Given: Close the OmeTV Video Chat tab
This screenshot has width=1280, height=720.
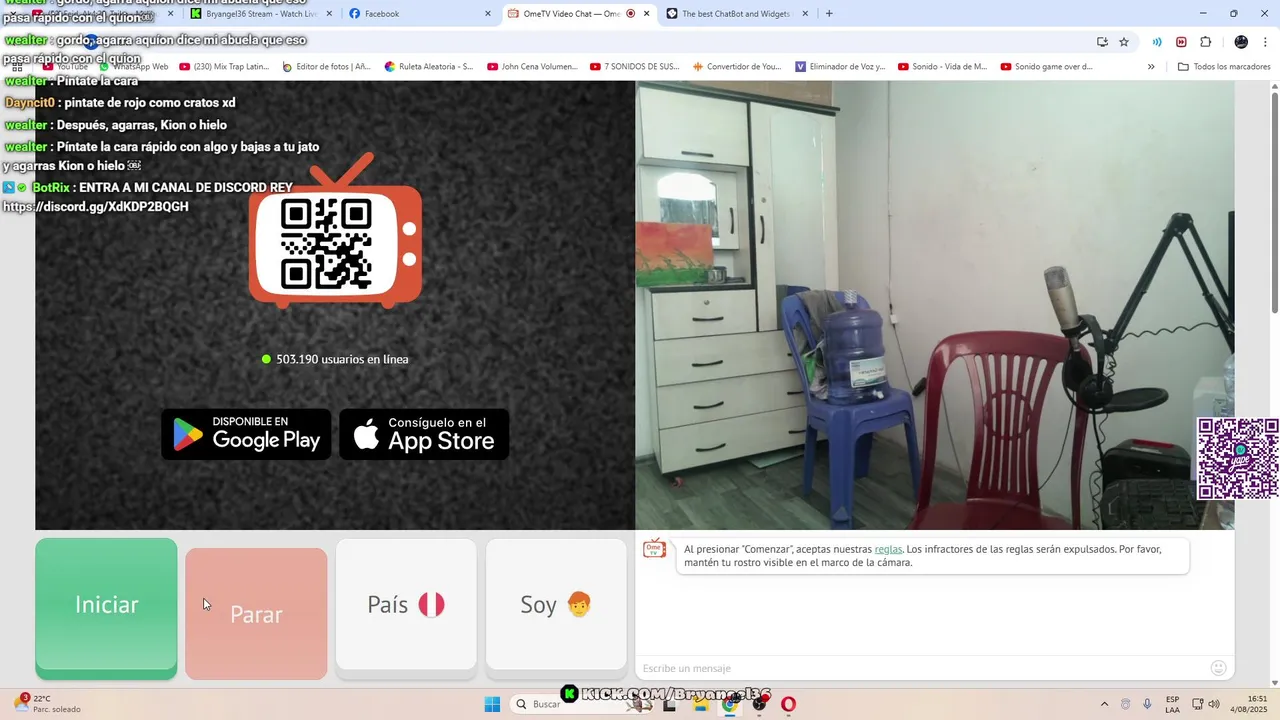Looking at the screenshot, I should (647, 14).
